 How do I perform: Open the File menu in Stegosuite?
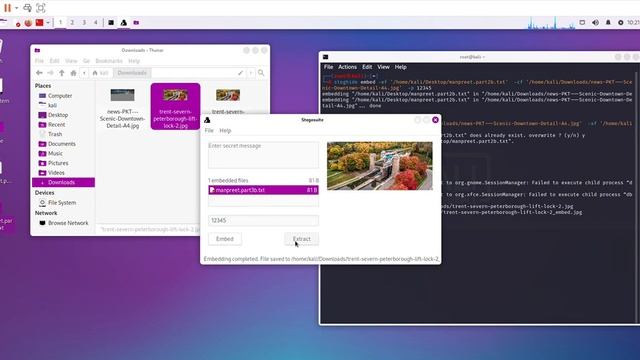click(x=209, y=131)
